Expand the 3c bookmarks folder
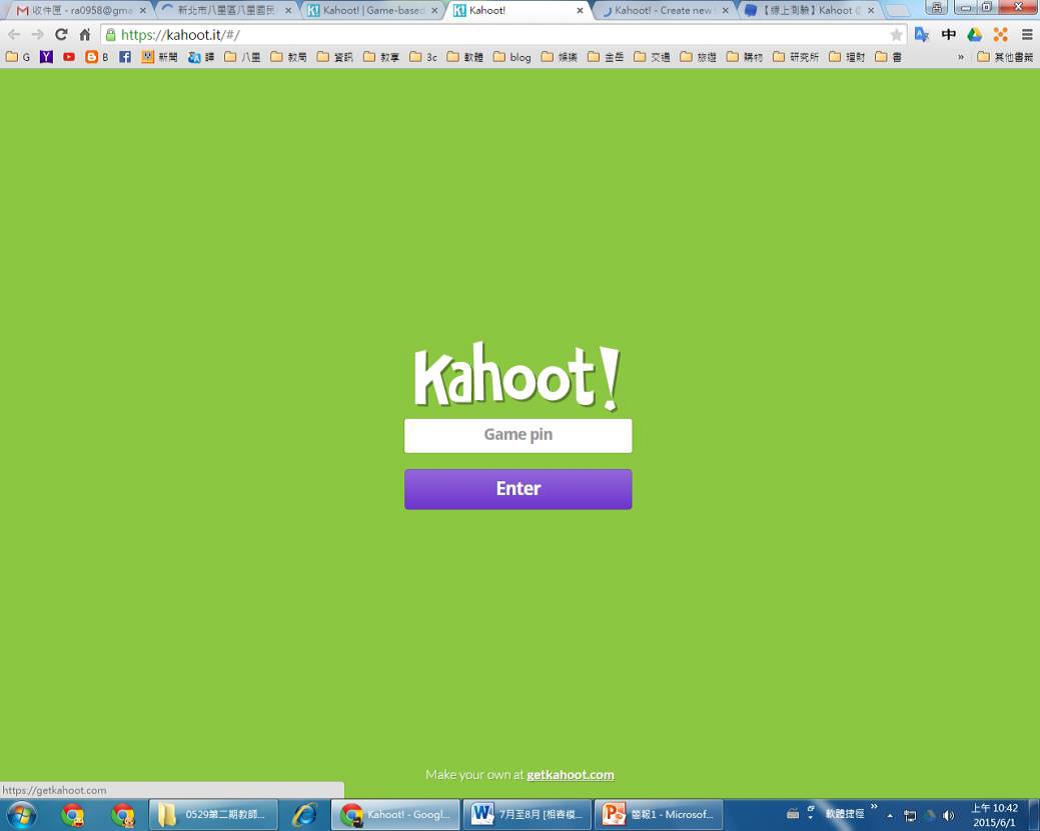Viewport: 1040px width, 831px height. [423, 57]
